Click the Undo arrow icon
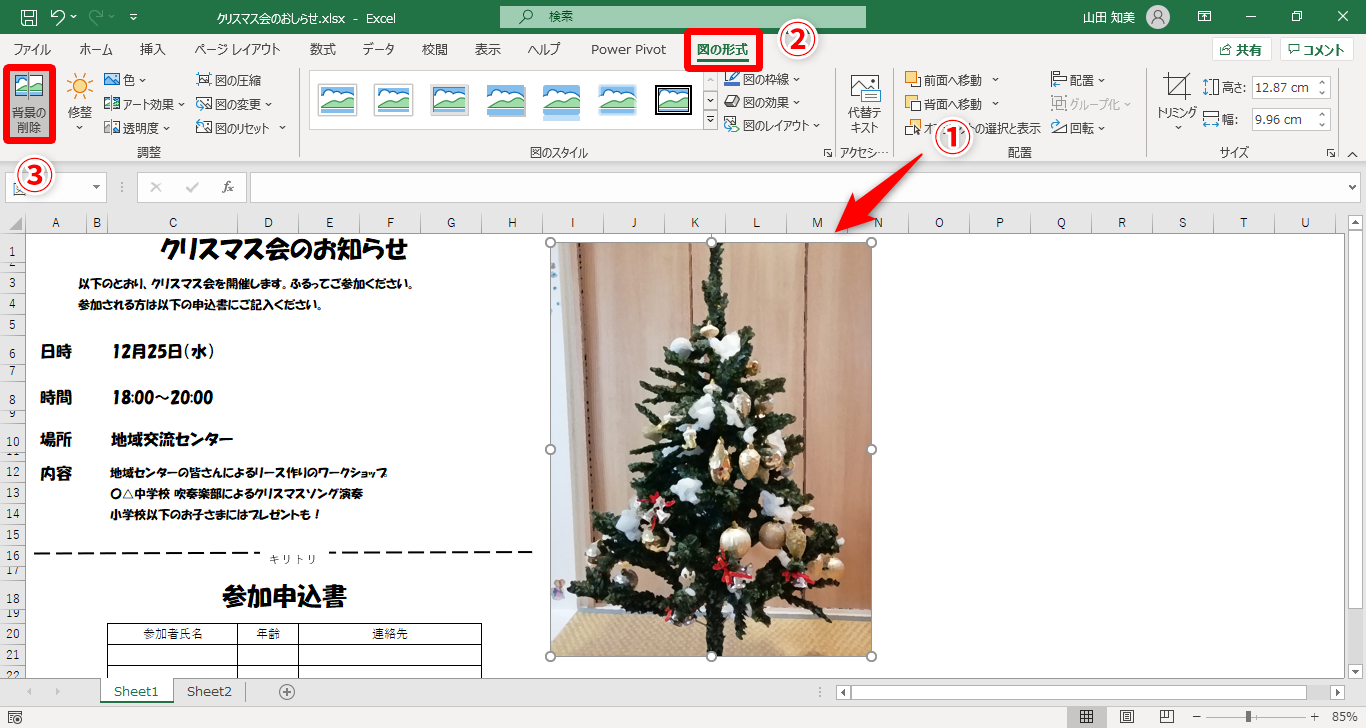Screen dimensions: 1366x728 [x=59, y=17]
